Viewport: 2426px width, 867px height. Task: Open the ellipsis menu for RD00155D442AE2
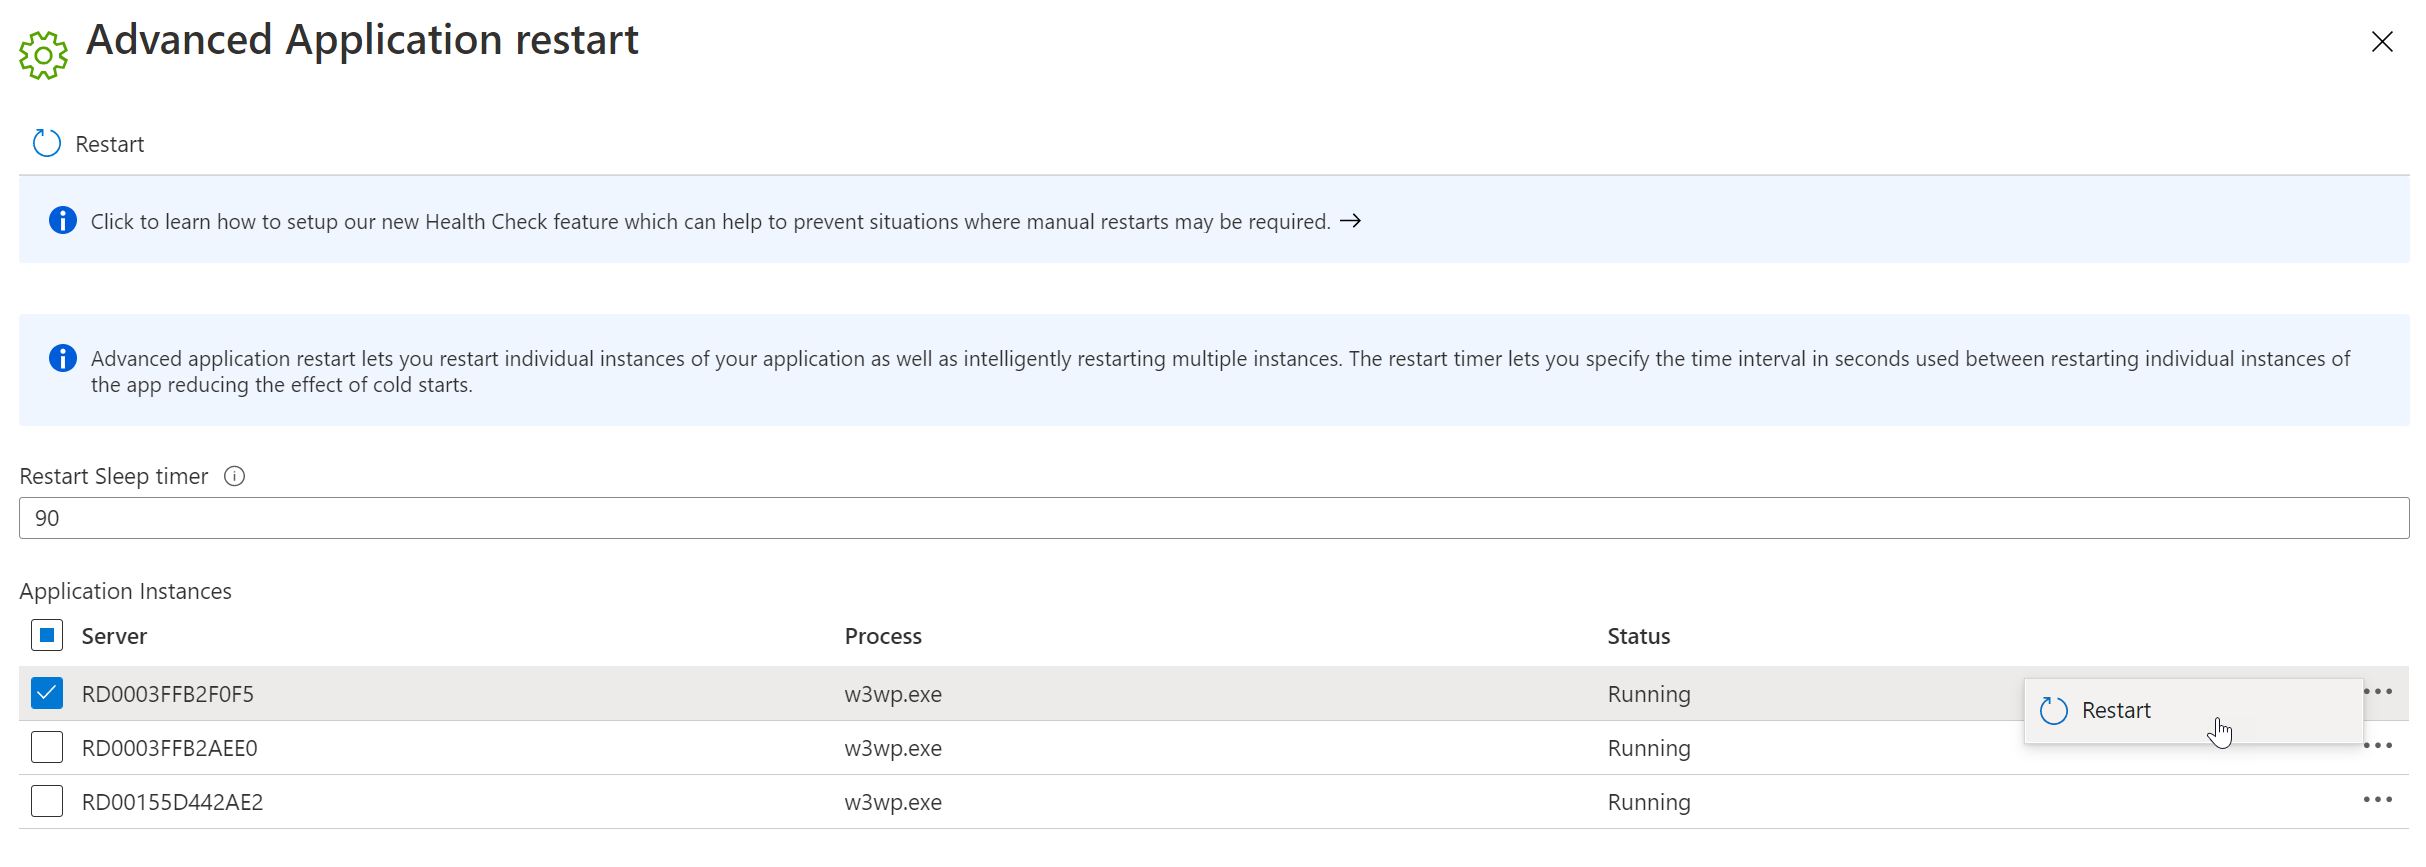2378,800
